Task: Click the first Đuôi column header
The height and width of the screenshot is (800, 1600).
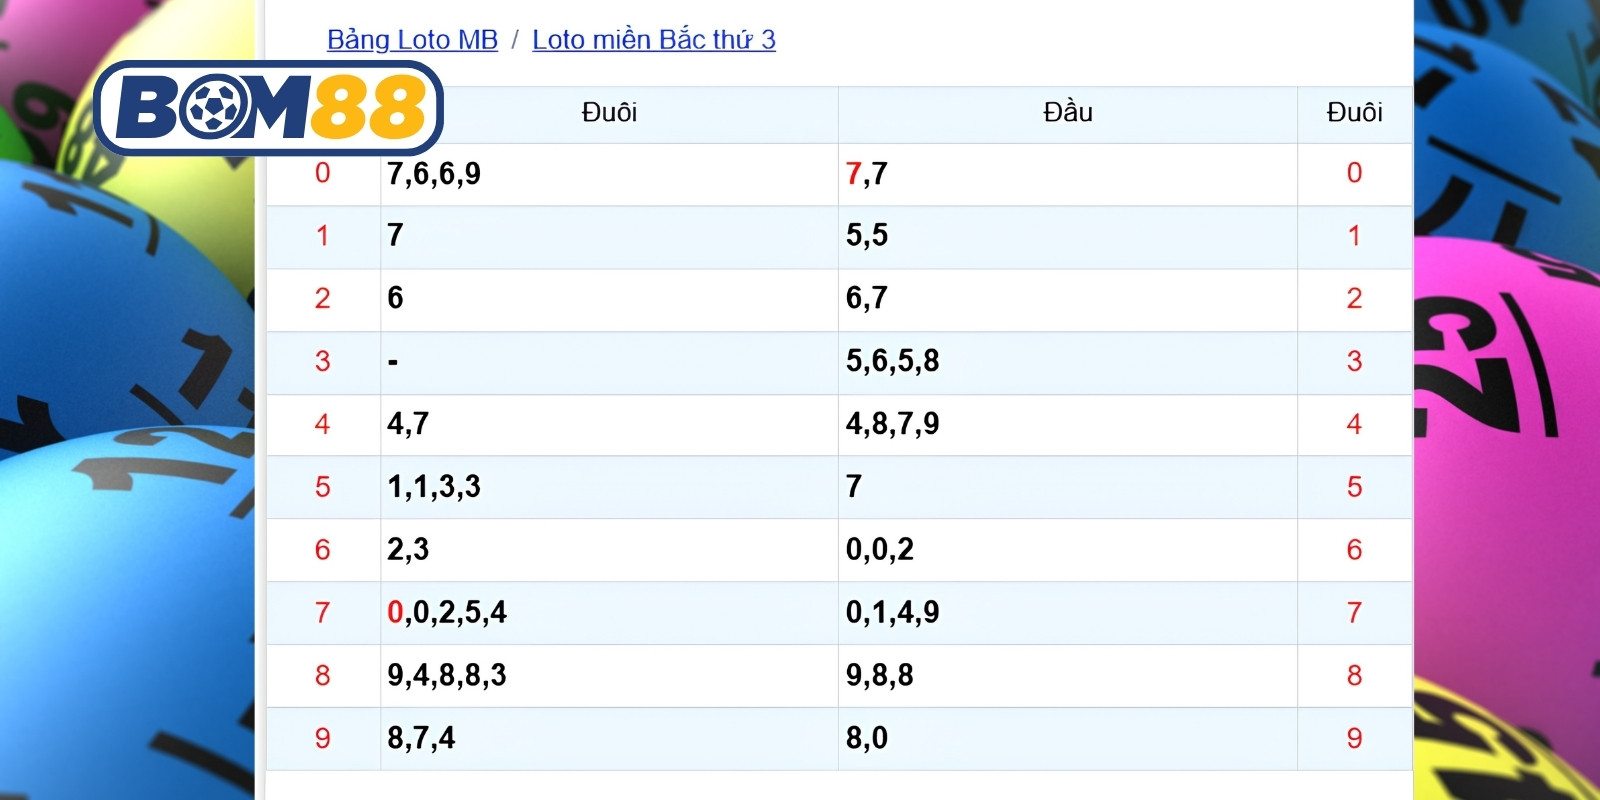Action: coord(609,113)
